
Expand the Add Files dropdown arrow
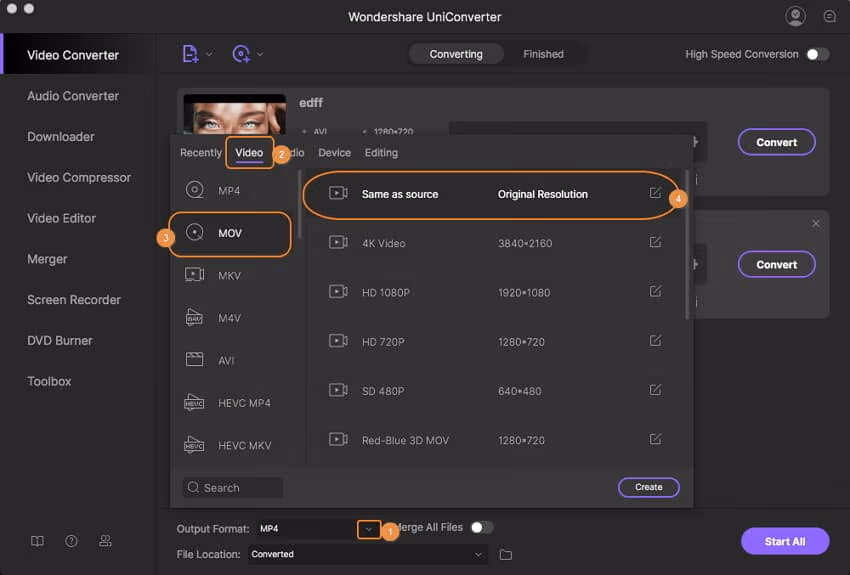click(x=209, y=54)
